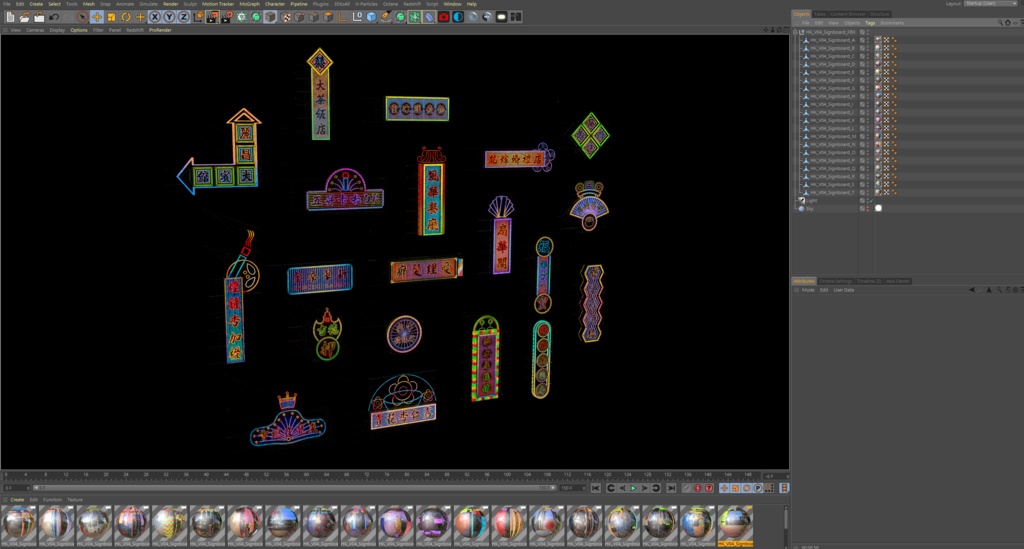Select HK_V04_Signboard_G object

[x=832, y=88]
